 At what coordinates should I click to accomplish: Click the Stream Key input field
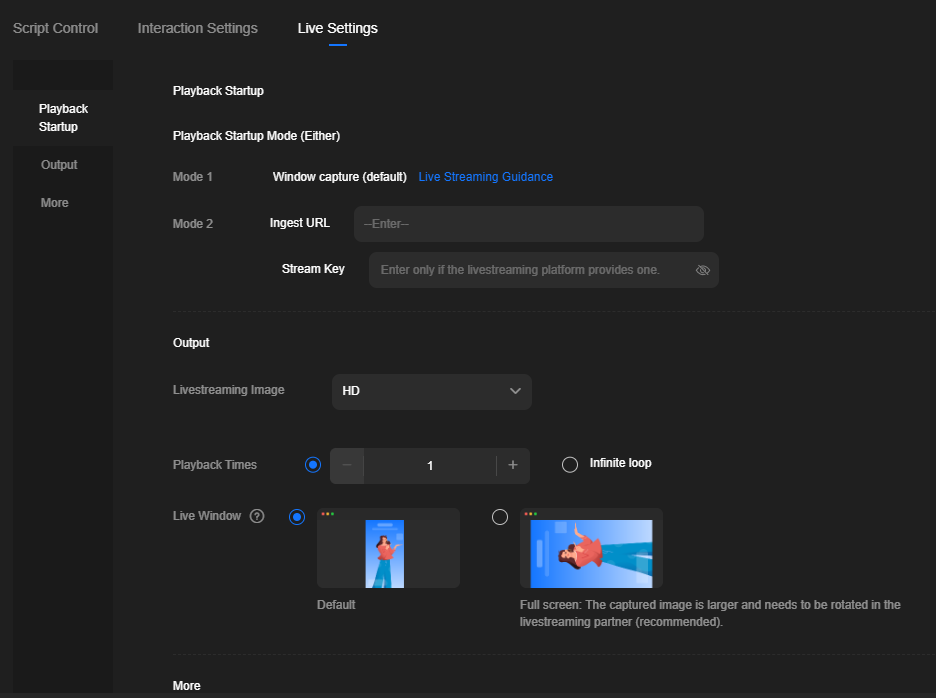[x=544, y=270]
